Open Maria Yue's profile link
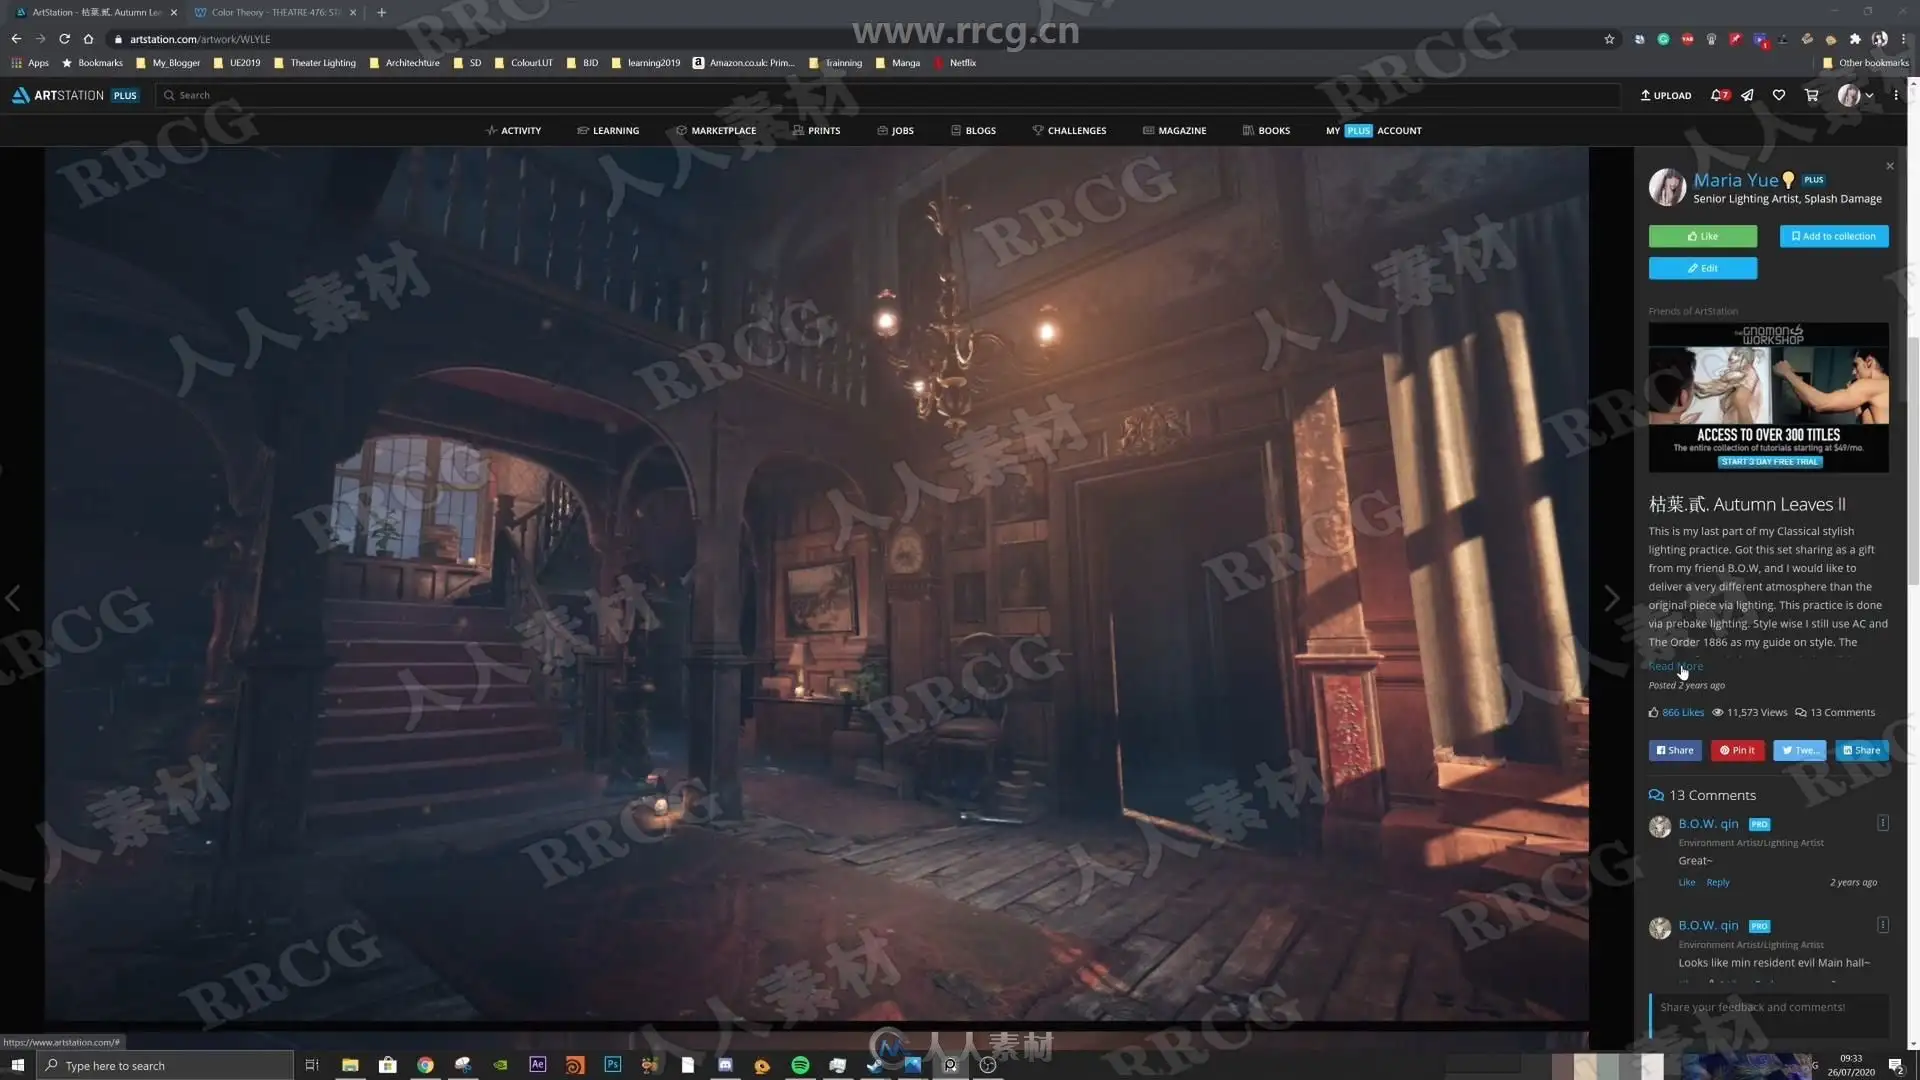Screen dimensions: 1920x1080 (1735, 181)
